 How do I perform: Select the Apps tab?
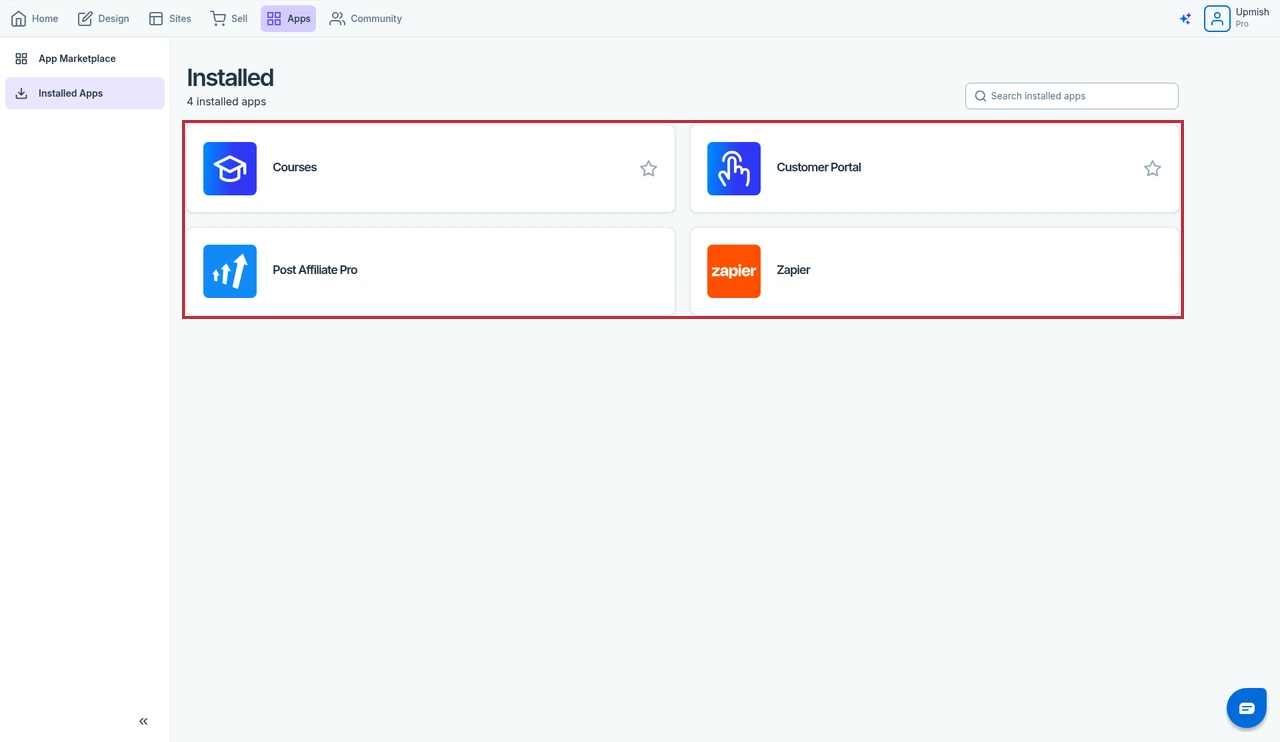[x=288, y=19]
